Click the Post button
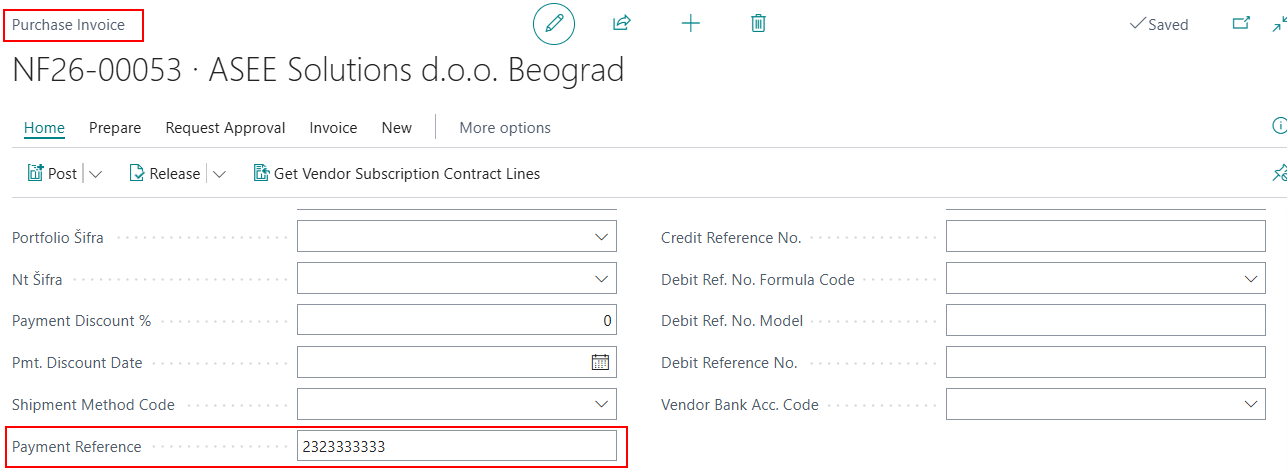 click(52, 173)
